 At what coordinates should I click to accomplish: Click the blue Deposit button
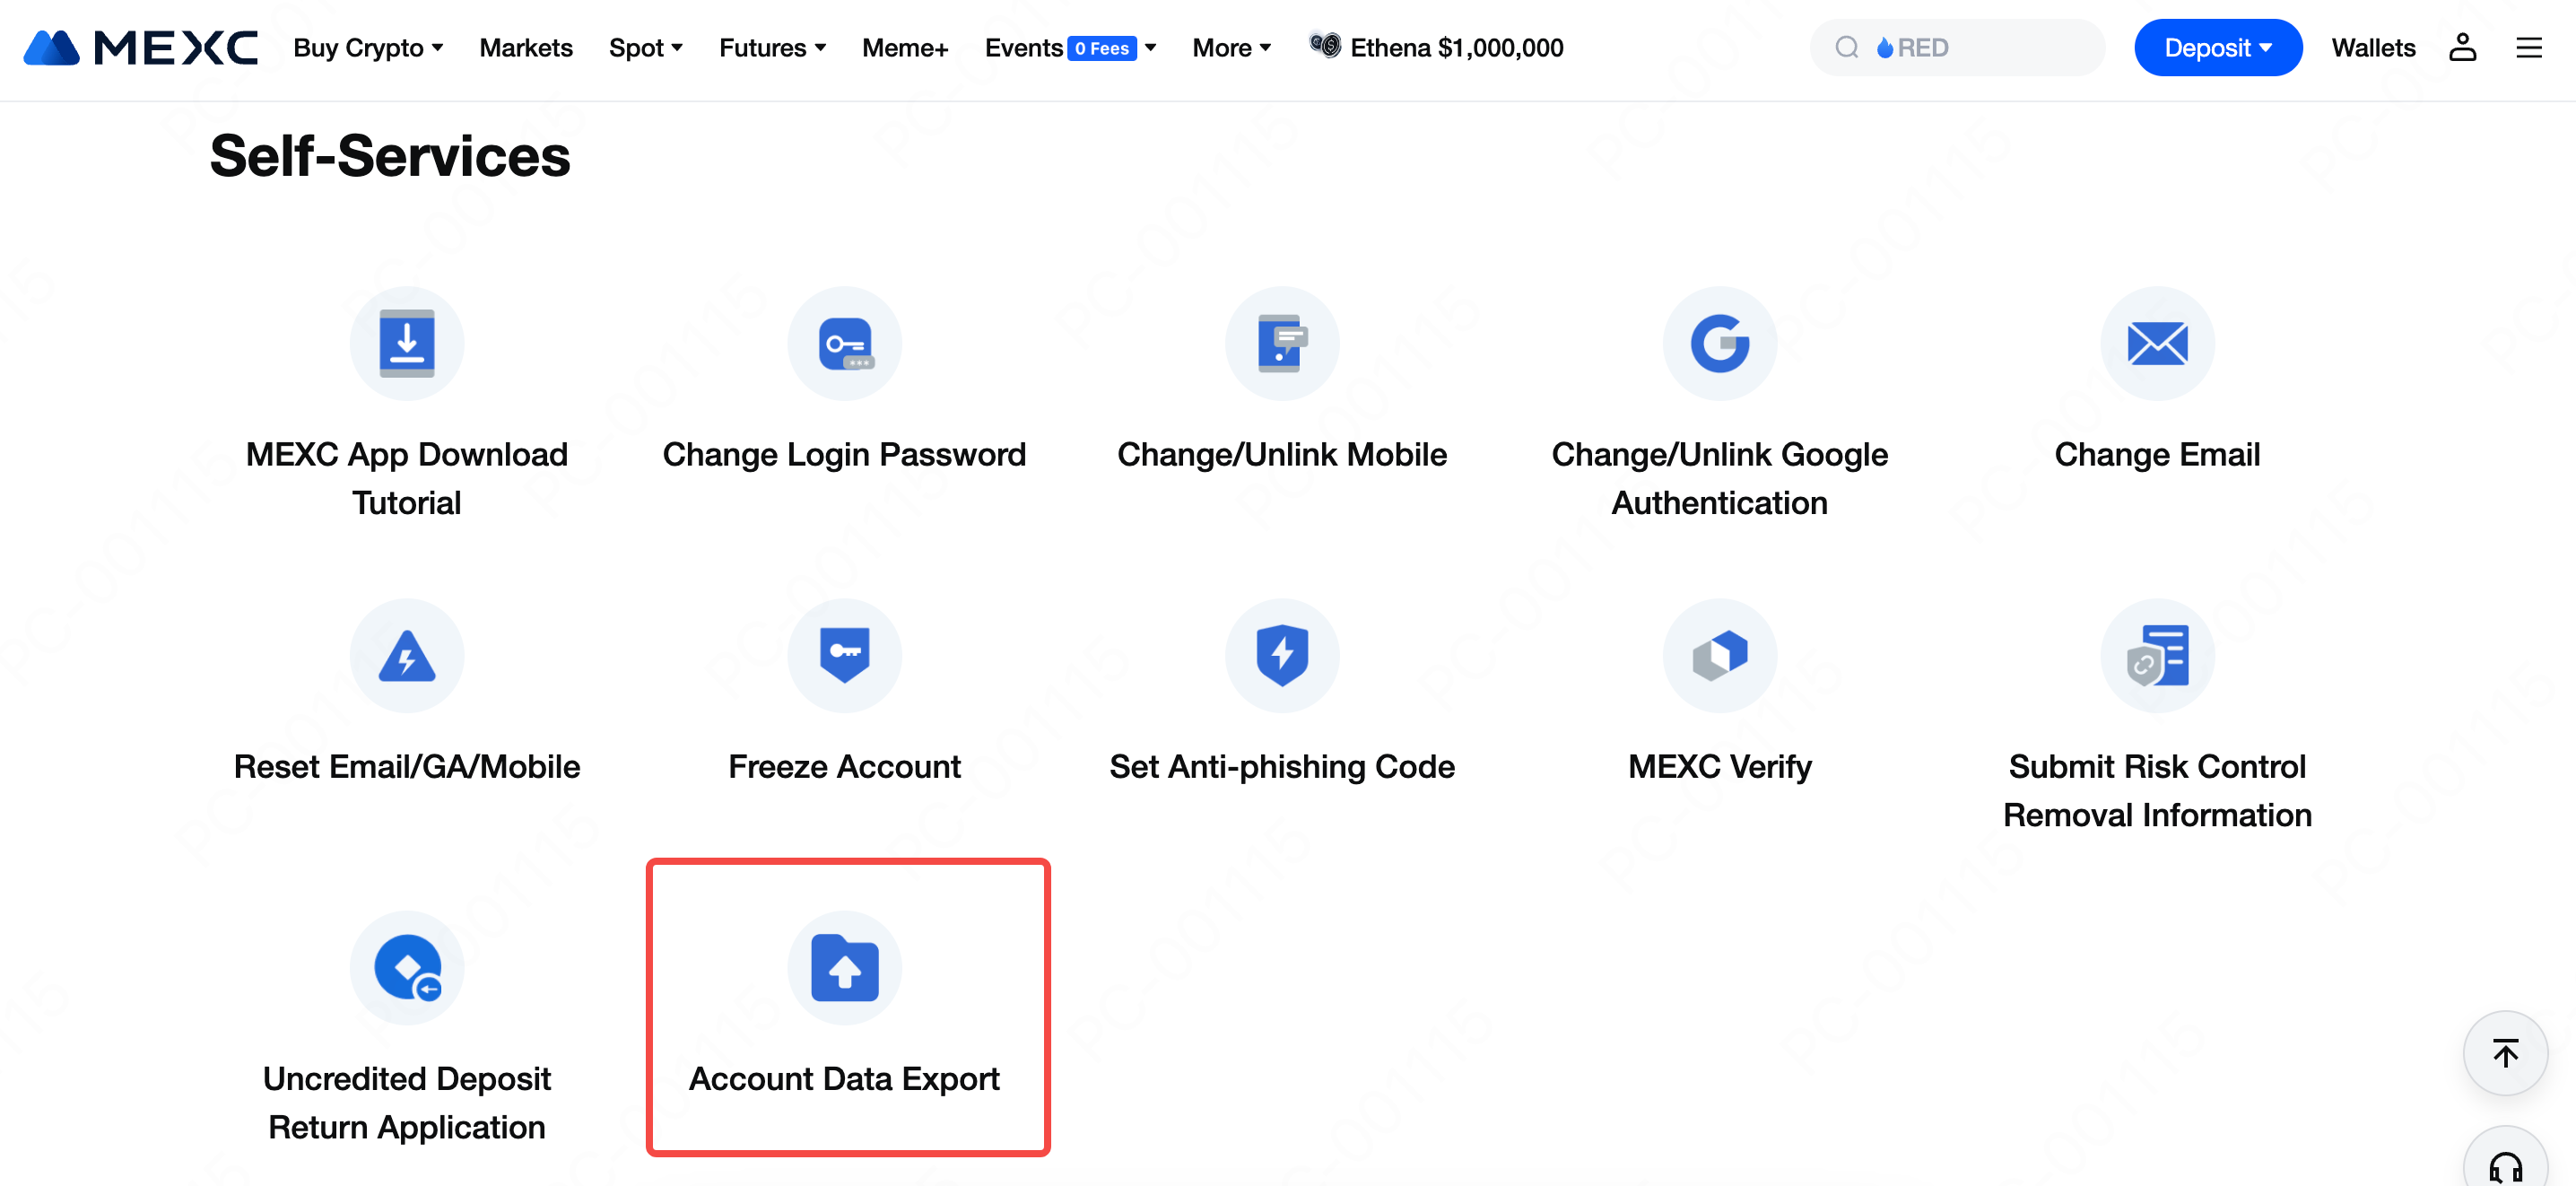[x=2218, y=47]
